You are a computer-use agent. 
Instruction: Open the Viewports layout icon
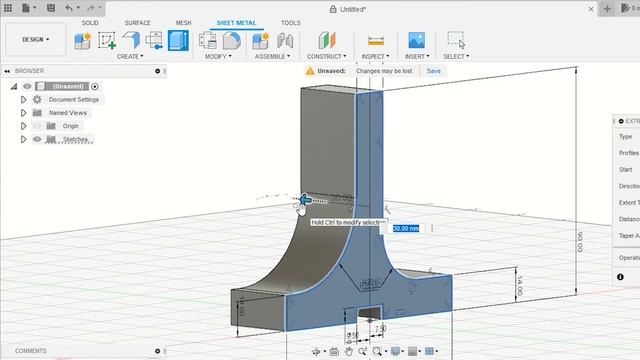coord(429,351)
